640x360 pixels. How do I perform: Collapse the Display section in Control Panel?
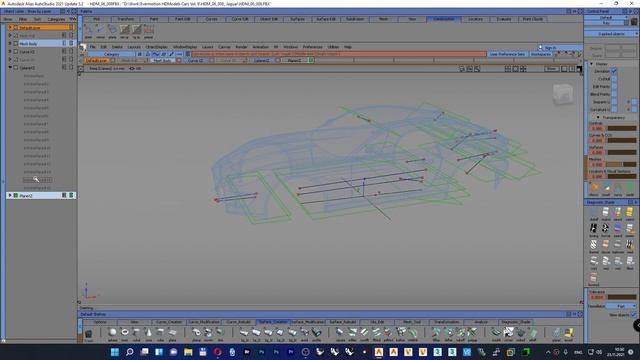(x=591, y=64)
